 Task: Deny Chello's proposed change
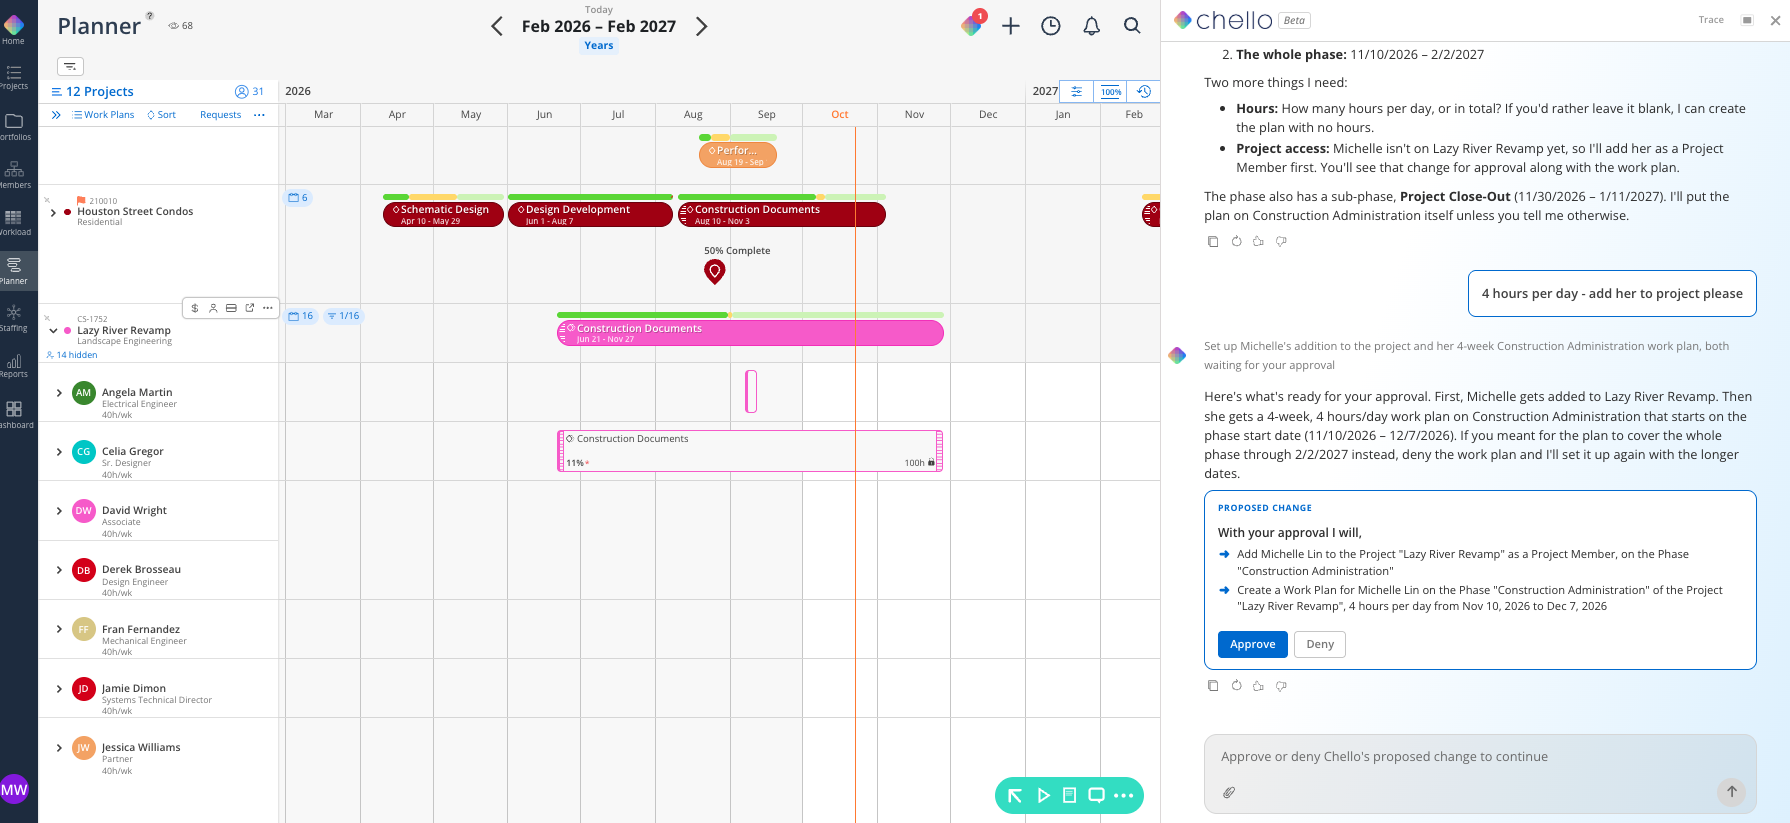click(x=1320, y=645)
